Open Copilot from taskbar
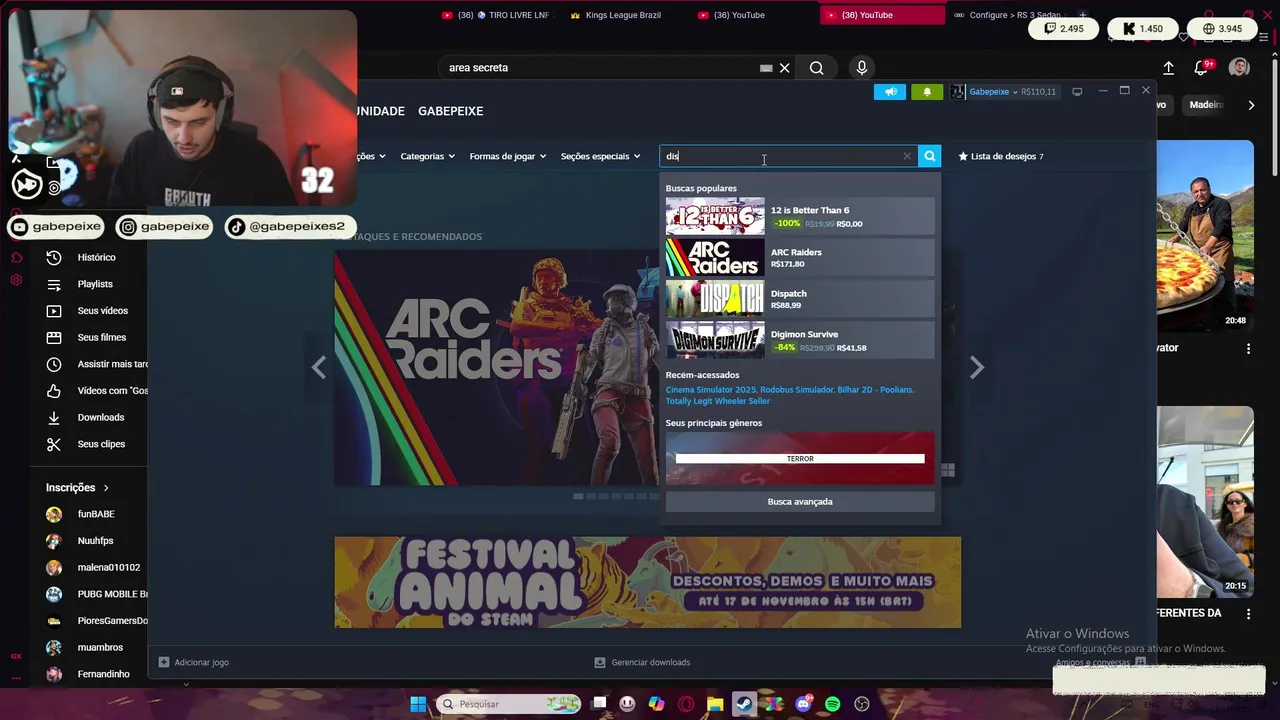The height and width of the screenshot is (720, 1280). tap(657, 704)
